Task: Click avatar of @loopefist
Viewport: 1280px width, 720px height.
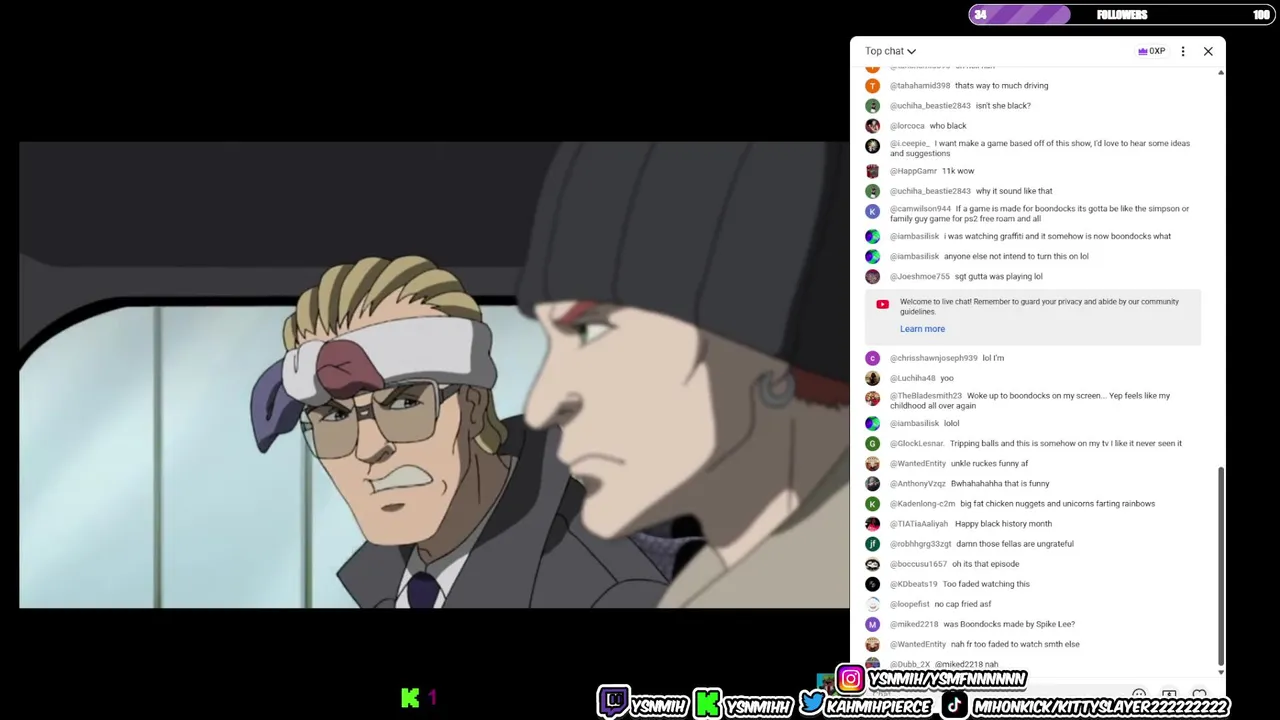Action: pyautogui.click(x=872, y=604)
